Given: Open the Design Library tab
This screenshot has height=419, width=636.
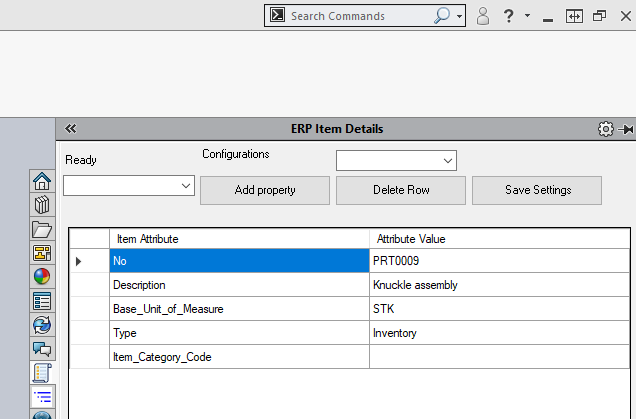Looking at the screenshot, I should [42, 205].
